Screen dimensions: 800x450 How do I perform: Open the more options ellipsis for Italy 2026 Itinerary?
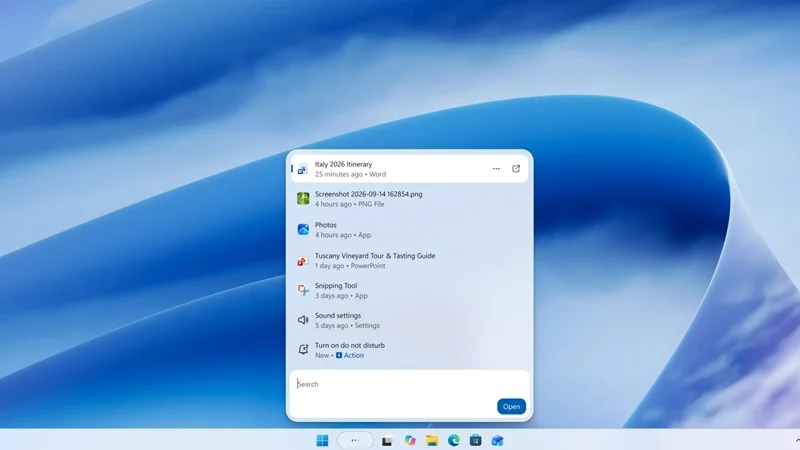[496, 169]
